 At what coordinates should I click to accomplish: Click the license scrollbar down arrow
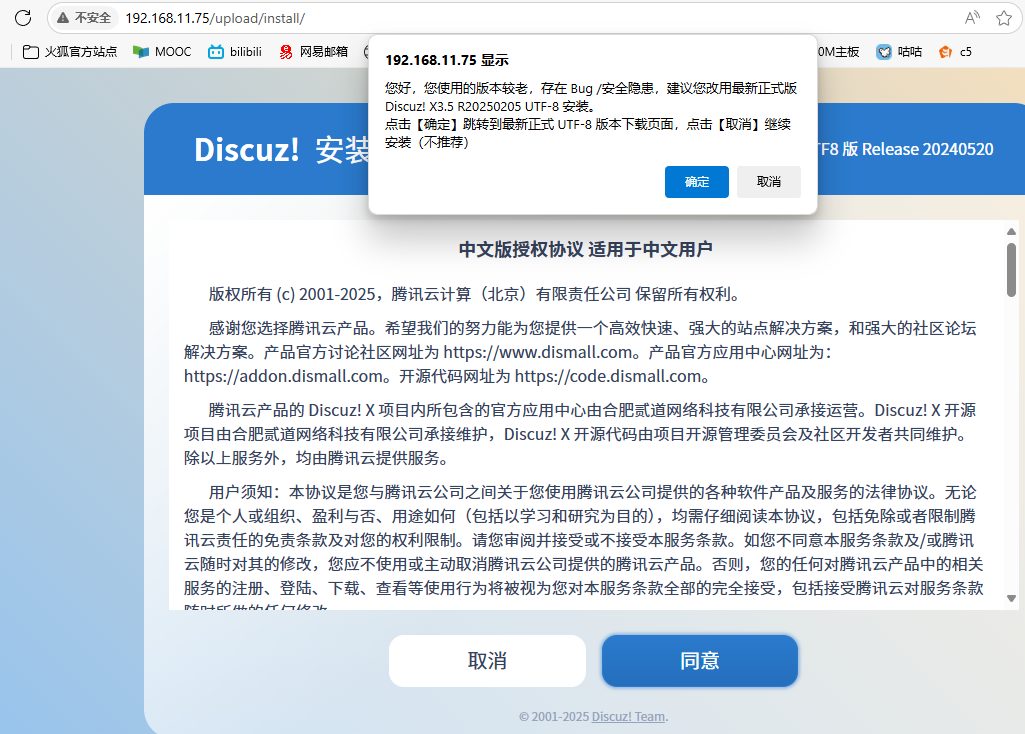coord(1011,598)
